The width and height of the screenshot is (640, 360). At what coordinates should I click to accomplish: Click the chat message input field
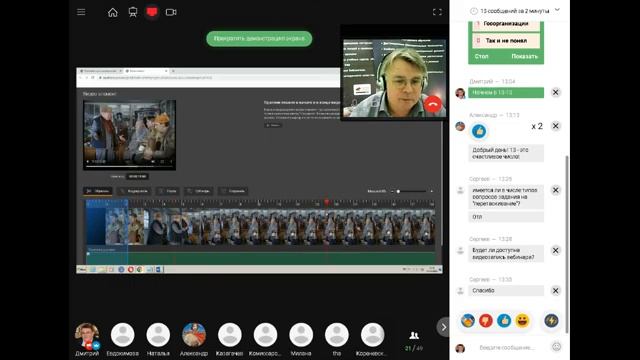coord(507,347)
